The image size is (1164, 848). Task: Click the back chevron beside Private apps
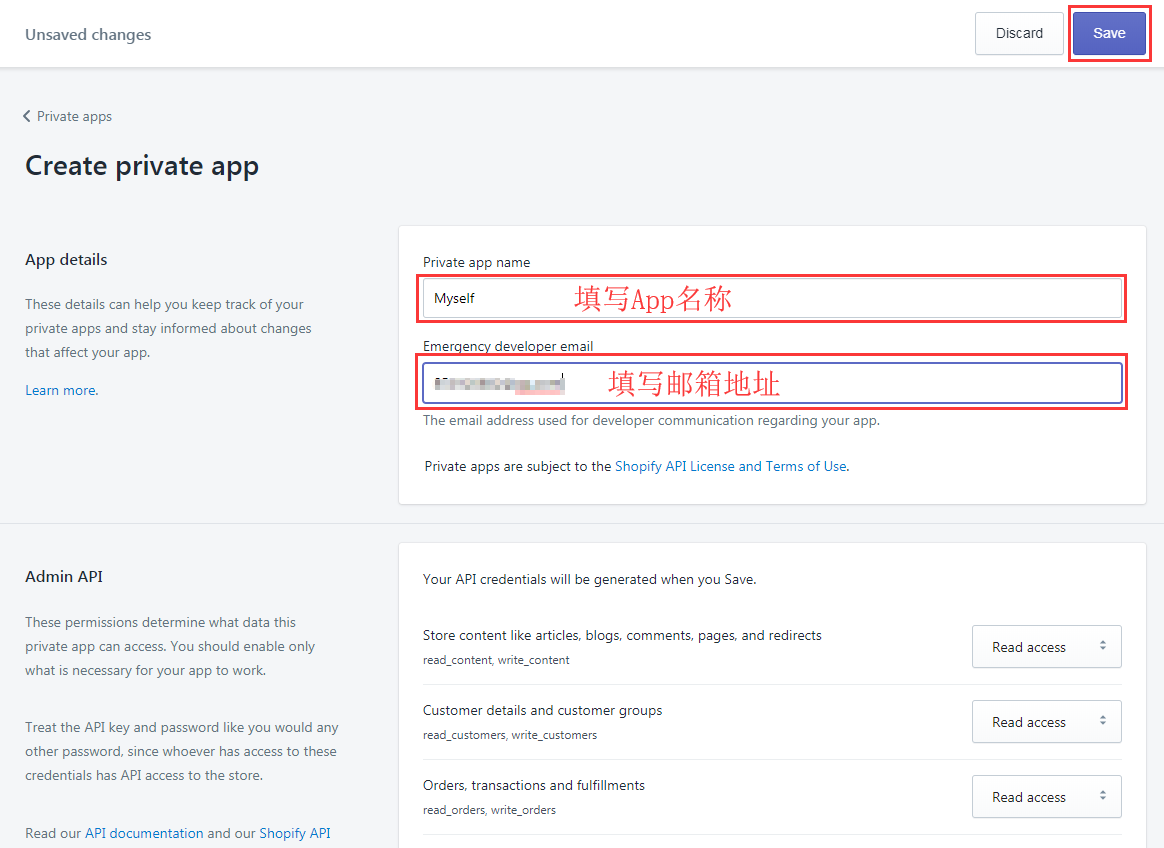pyautogui.click(x=27, y=116)
